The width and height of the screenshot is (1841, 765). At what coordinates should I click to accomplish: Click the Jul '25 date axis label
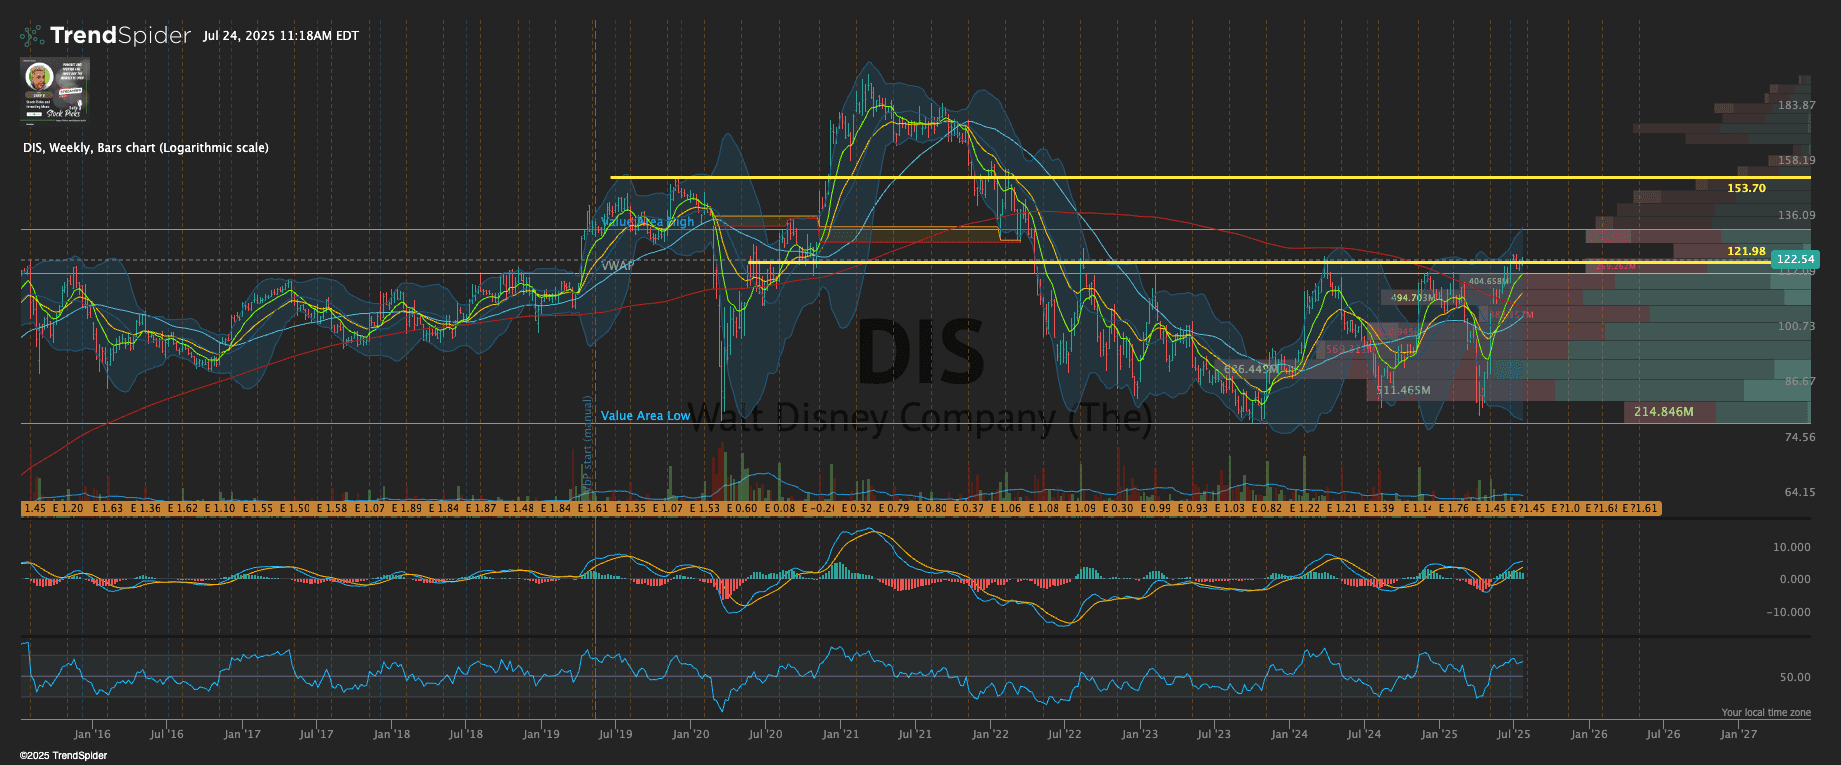pyautogui.click(x=1513, y=734)
